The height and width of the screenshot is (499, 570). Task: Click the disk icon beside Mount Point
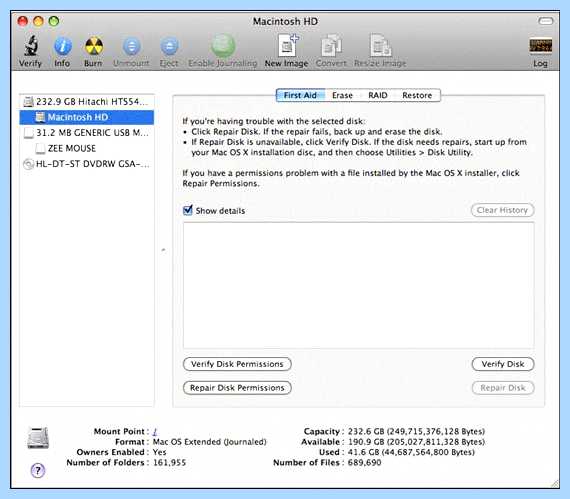pyautogui.click(x=38, y=438)
